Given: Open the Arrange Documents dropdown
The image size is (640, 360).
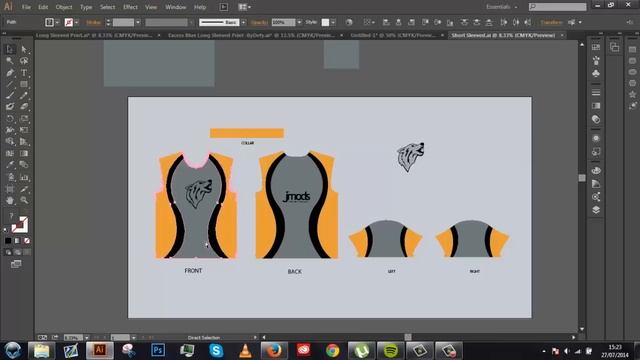Looking at the screenshot, I should point(244,7).
